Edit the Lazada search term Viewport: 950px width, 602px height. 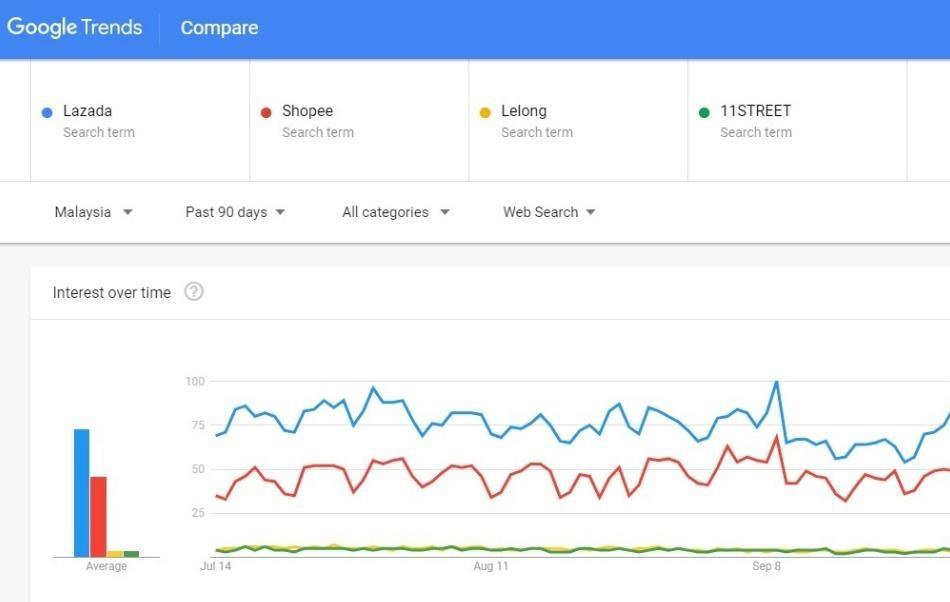click(88, 111)
